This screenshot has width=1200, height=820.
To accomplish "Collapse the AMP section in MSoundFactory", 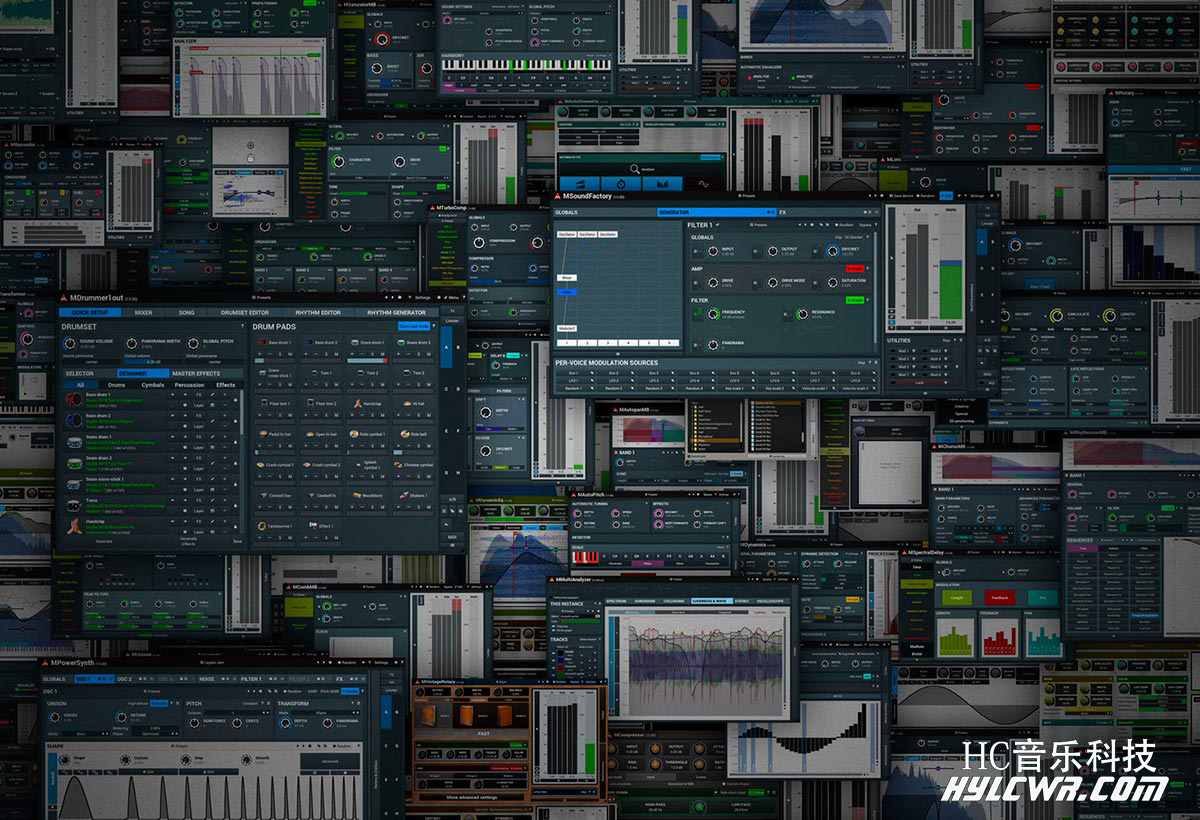I will [868, 268].
